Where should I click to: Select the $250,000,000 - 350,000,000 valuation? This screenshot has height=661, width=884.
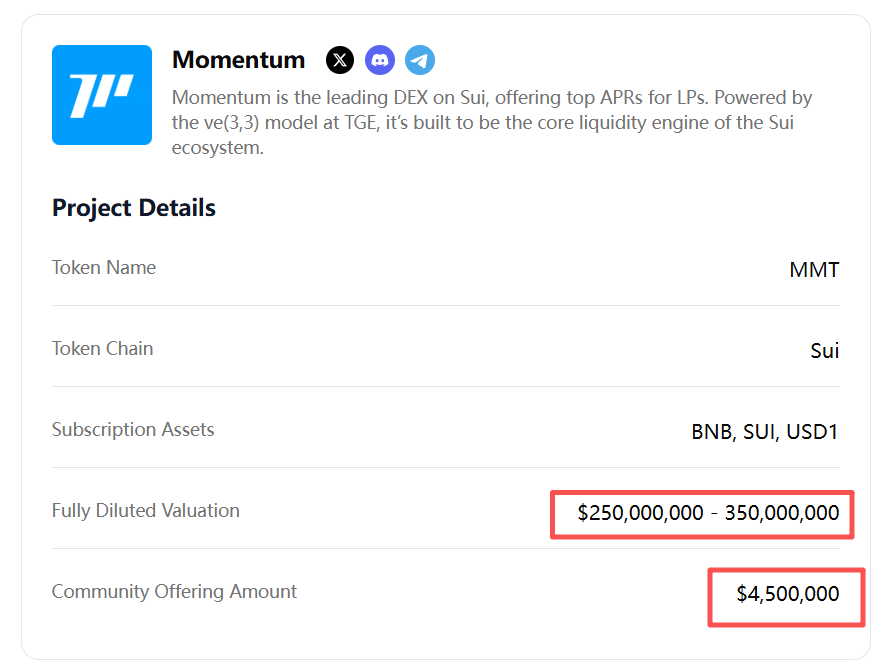pos(708,513)
